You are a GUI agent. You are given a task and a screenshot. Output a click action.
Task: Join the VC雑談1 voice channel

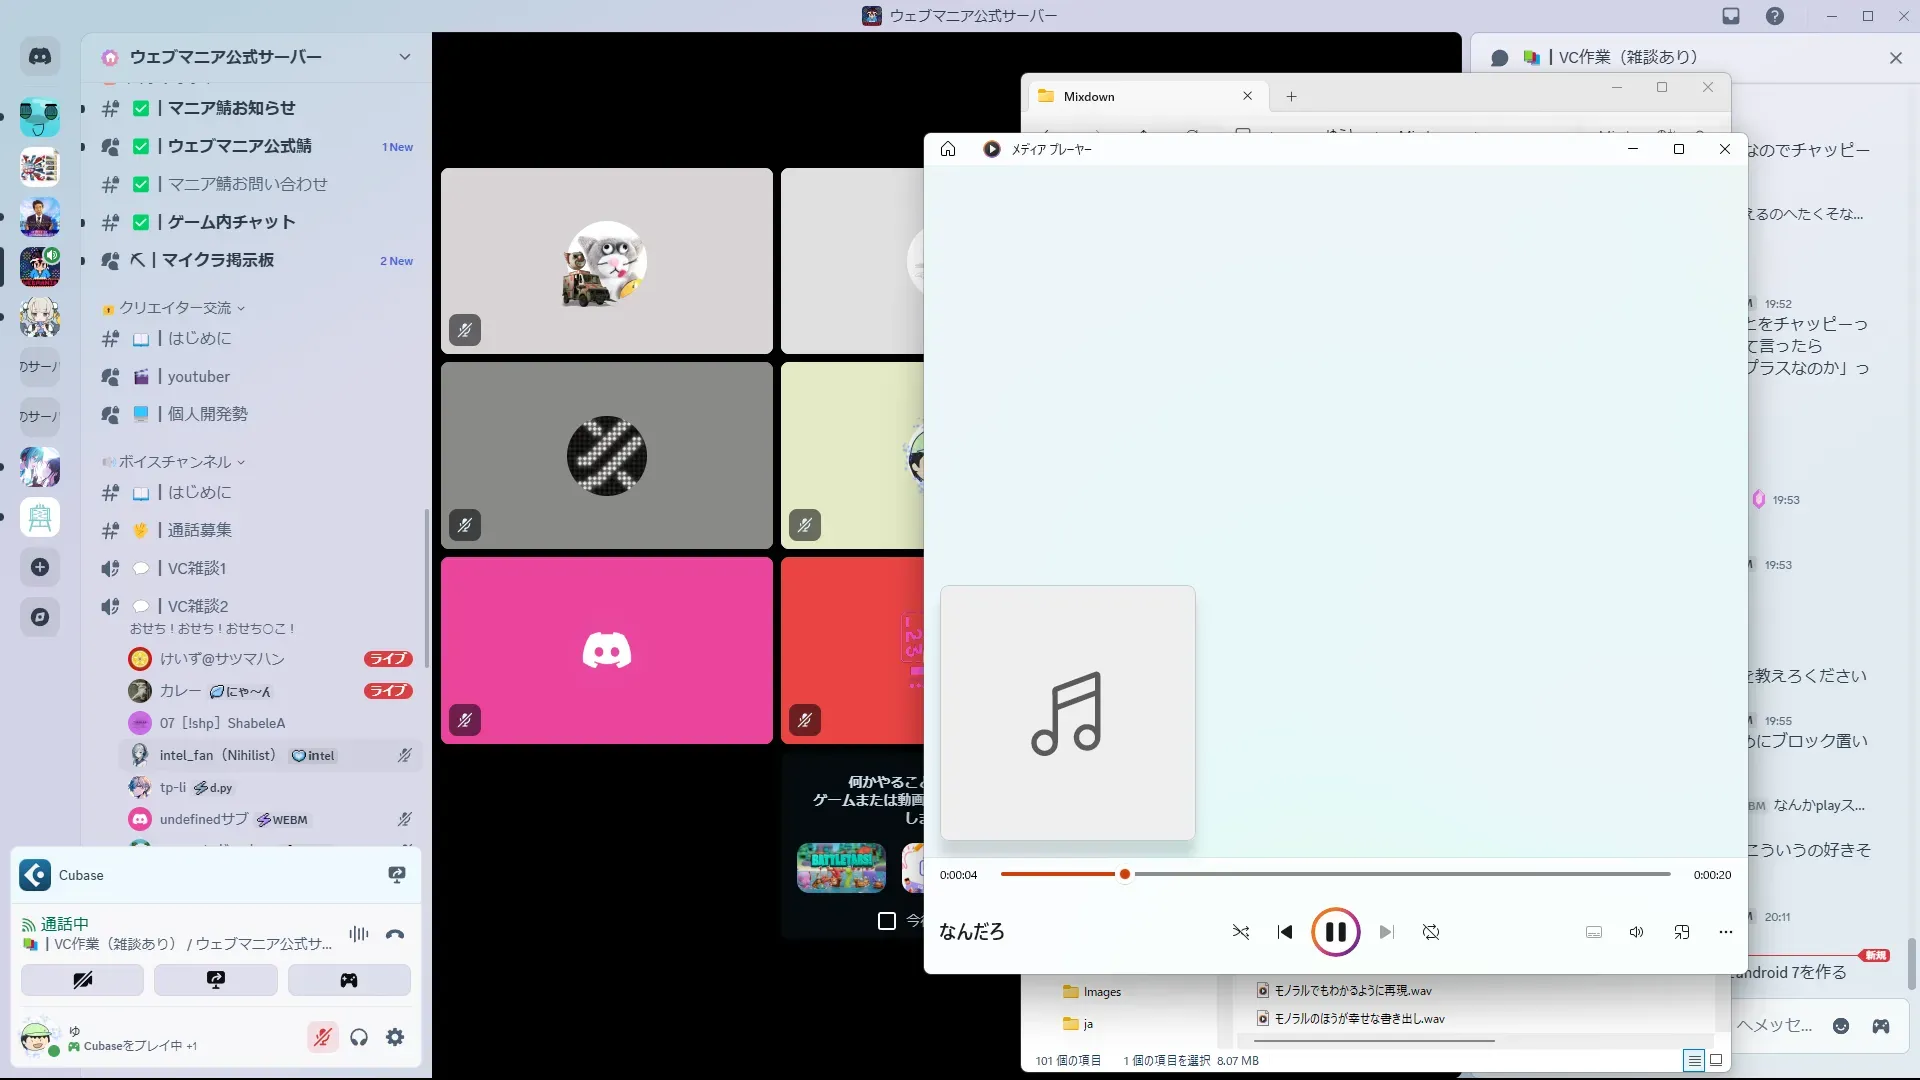coord(196,568)
